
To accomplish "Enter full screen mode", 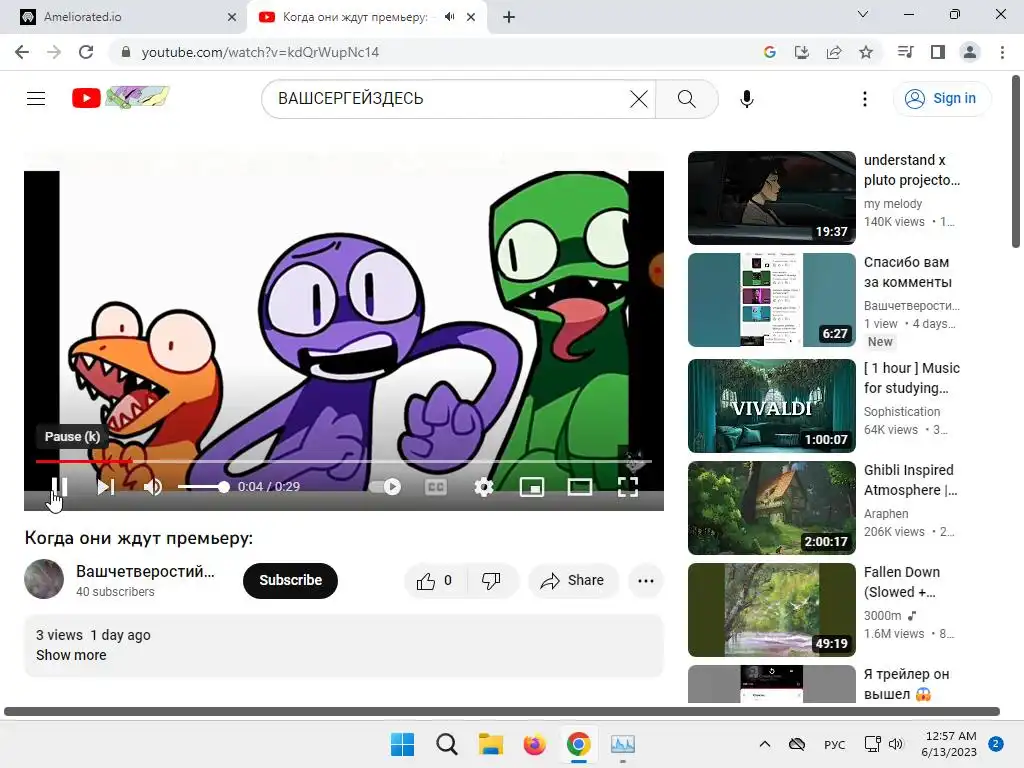I will point(628,487).
